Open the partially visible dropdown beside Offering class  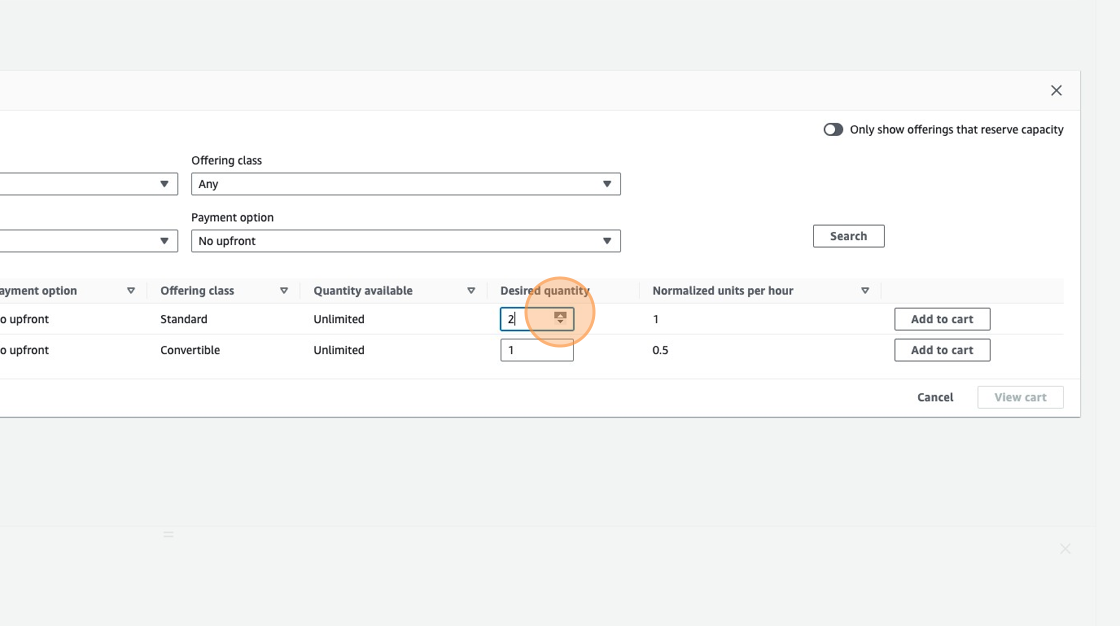point(88,184)
